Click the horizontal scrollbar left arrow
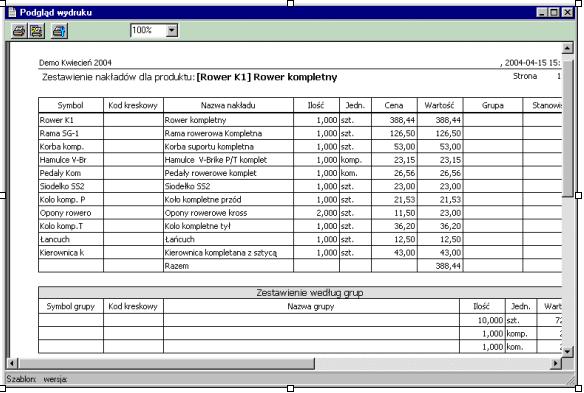This screenshot has height=393, width=584. pos(12,363)
